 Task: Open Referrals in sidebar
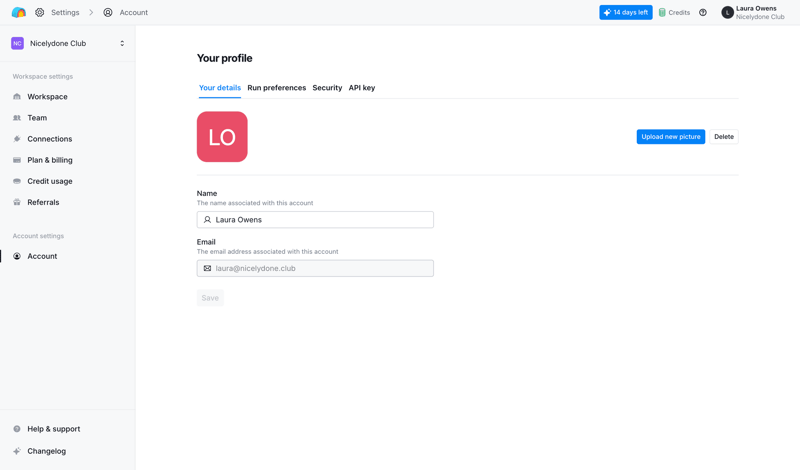coord(43,203)
